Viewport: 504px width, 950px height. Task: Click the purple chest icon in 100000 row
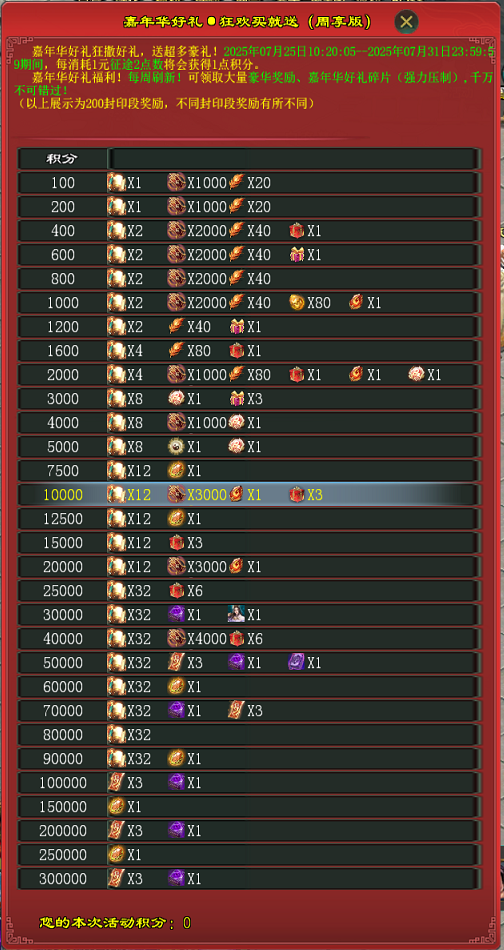point(176,782)
